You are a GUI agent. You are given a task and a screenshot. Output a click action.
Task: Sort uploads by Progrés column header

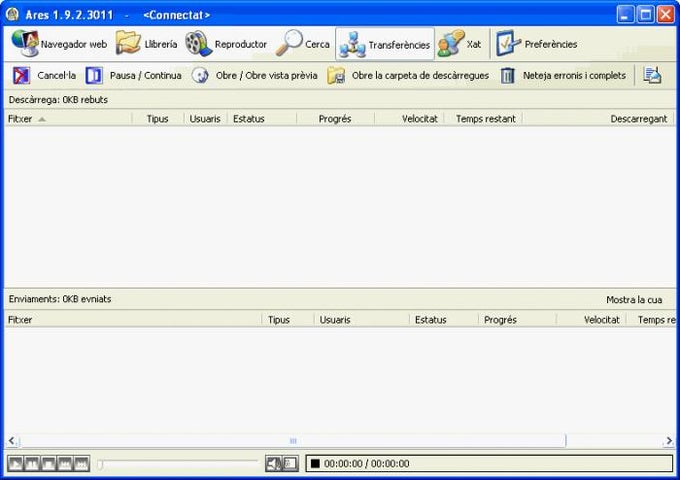517,320
